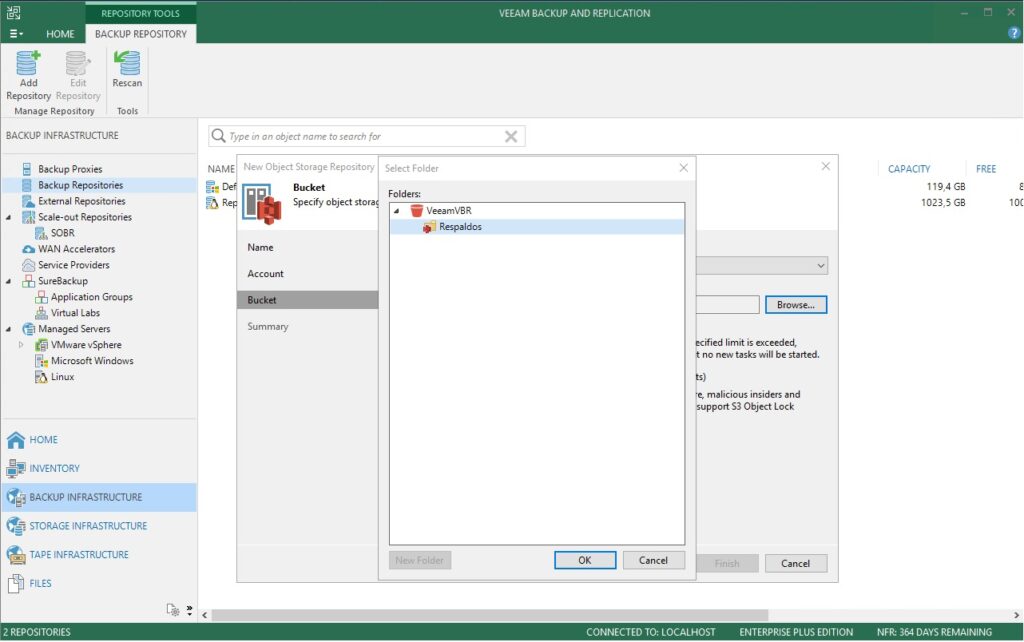1024x642 pixels.
Task: Click the Files view icon
Action: tap(16, 583)
